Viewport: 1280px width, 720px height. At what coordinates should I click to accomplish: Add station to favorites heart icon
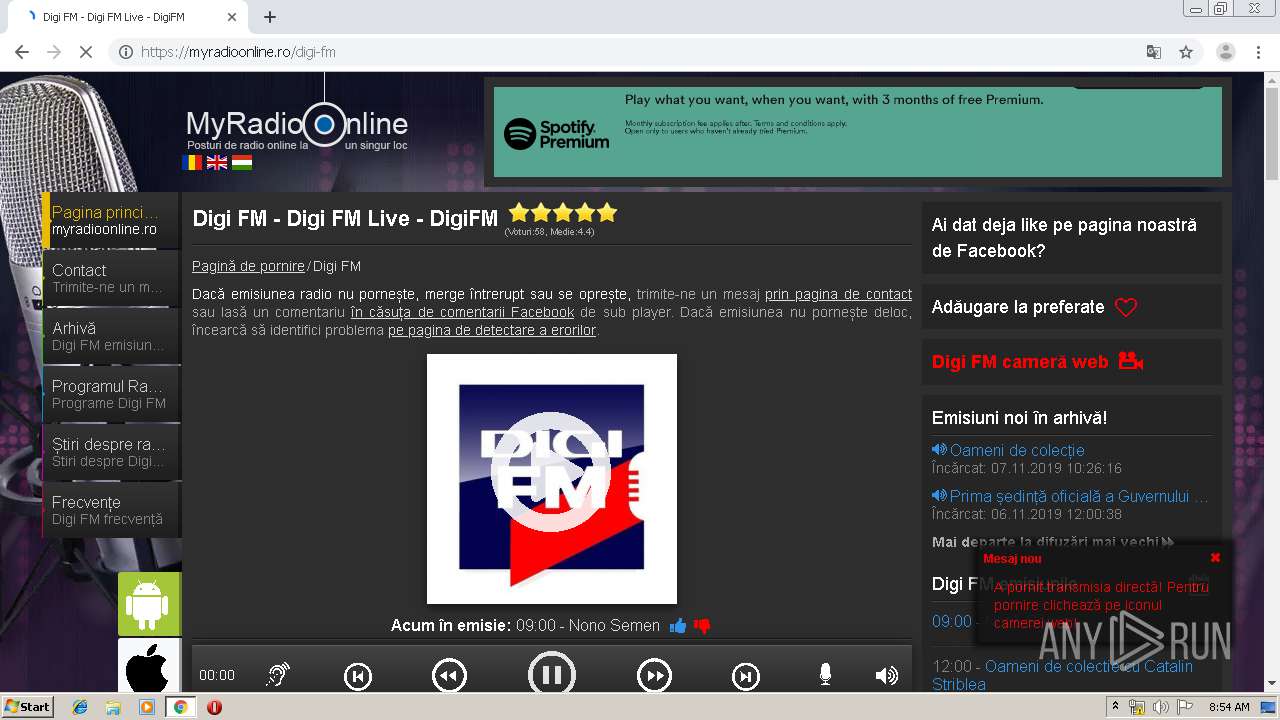tap(1126, 308)
